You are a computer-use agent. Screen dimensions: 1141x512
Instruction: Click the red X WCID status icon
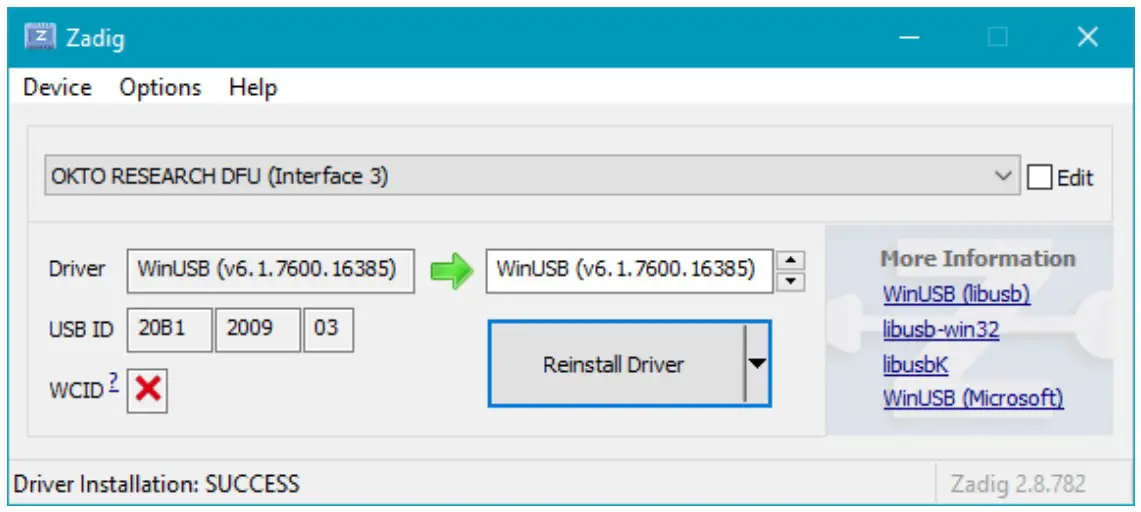click(147, 391)
